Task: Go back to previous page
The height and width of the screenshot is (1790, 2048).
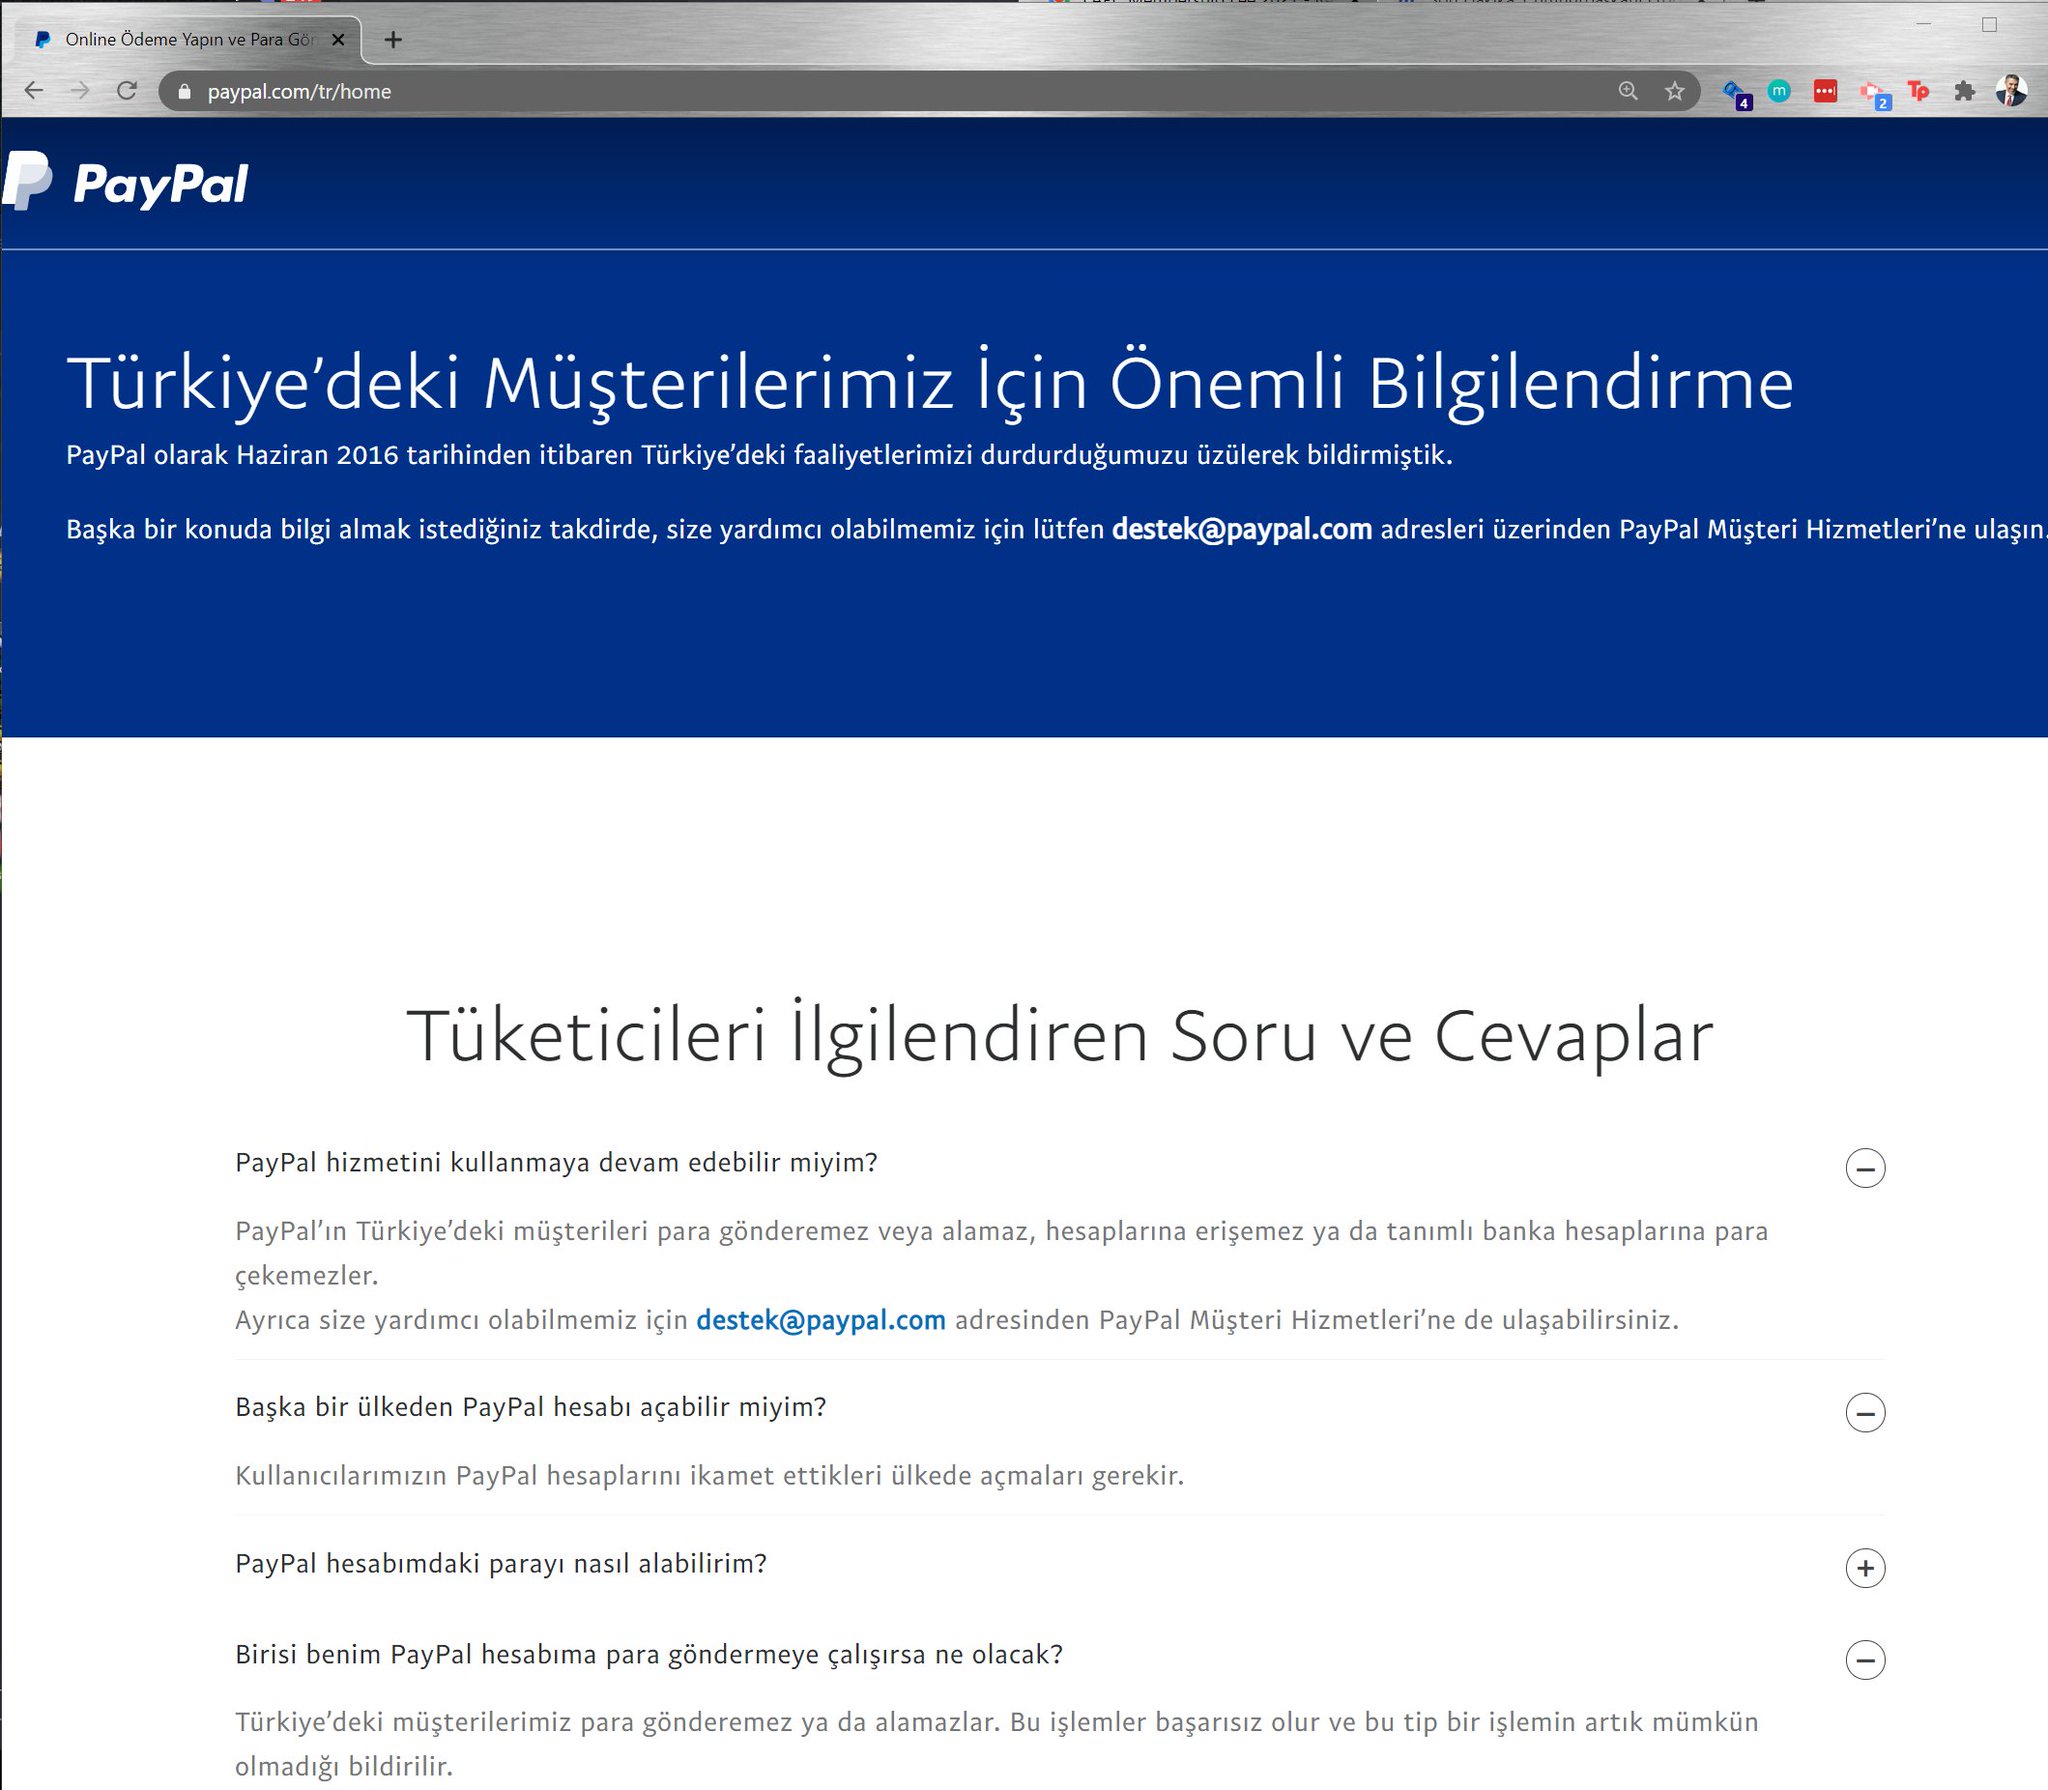Action: 34,92
